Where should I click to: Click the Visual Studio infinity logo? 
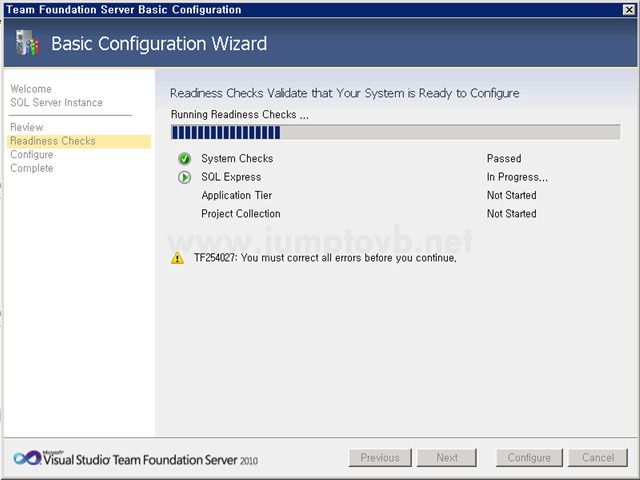pyautogui.click(x=27, y=458)
